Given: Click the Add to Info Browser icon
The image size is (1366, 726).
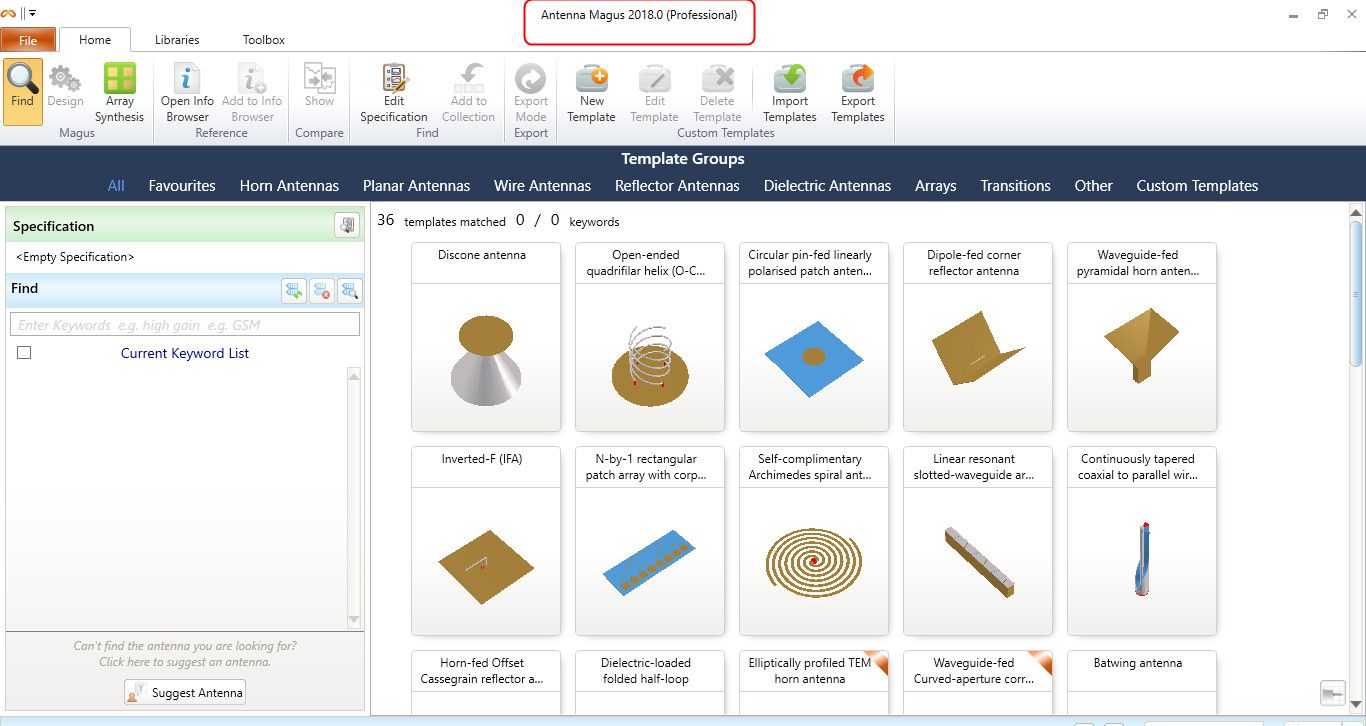Looking at the screenshot, I should pos(252,79).
